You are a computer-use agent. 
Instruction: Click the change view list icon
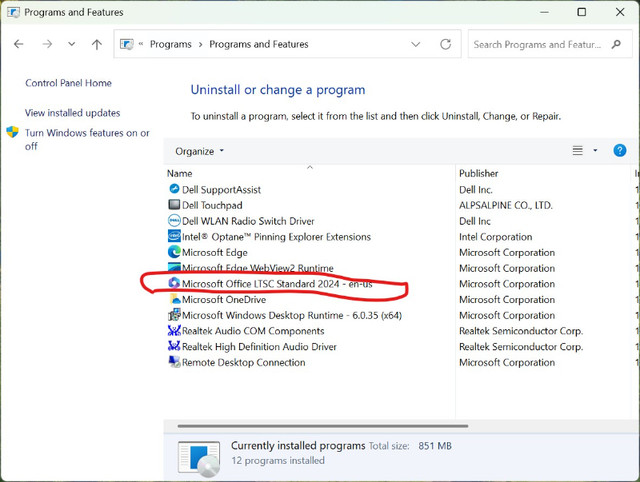(578, 151)
